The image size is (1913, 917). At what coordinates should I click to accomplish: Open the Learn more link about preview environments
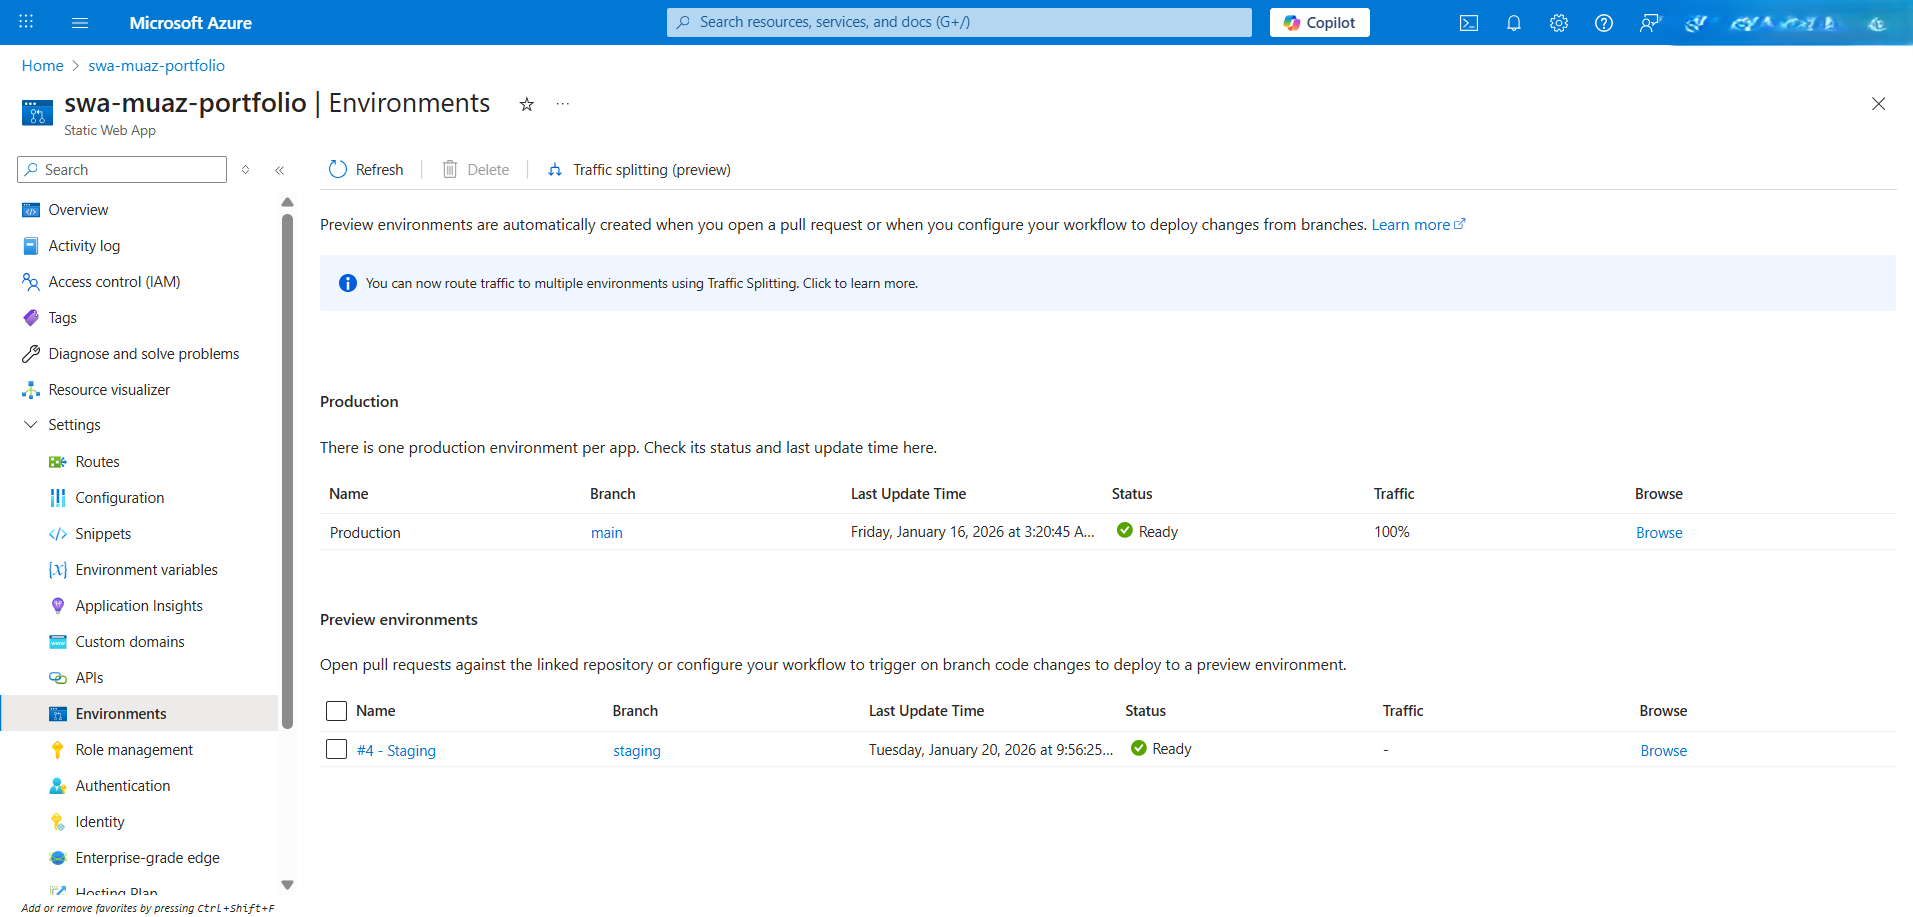(1411, 224)
